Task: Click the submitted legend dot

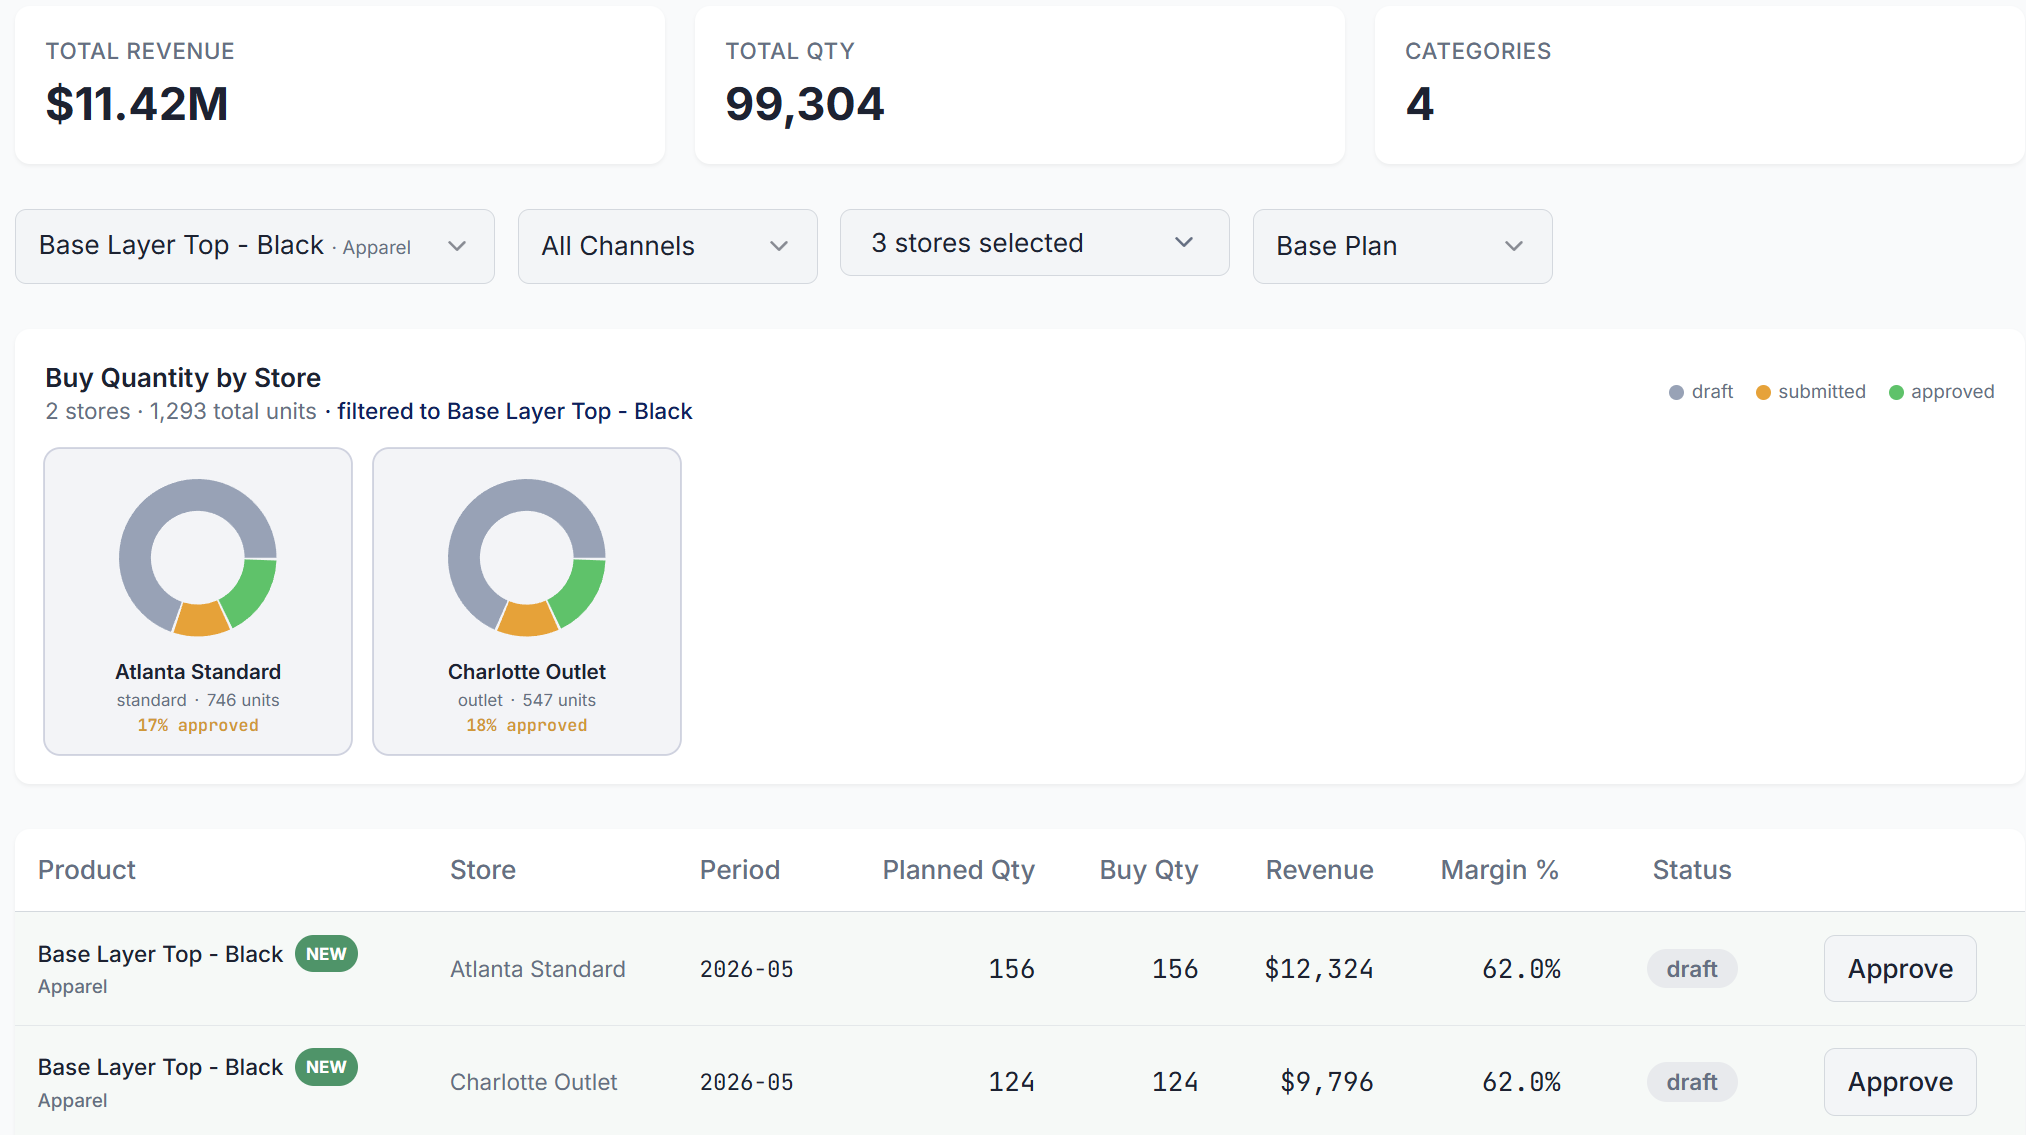Action: click(1763, 392)
